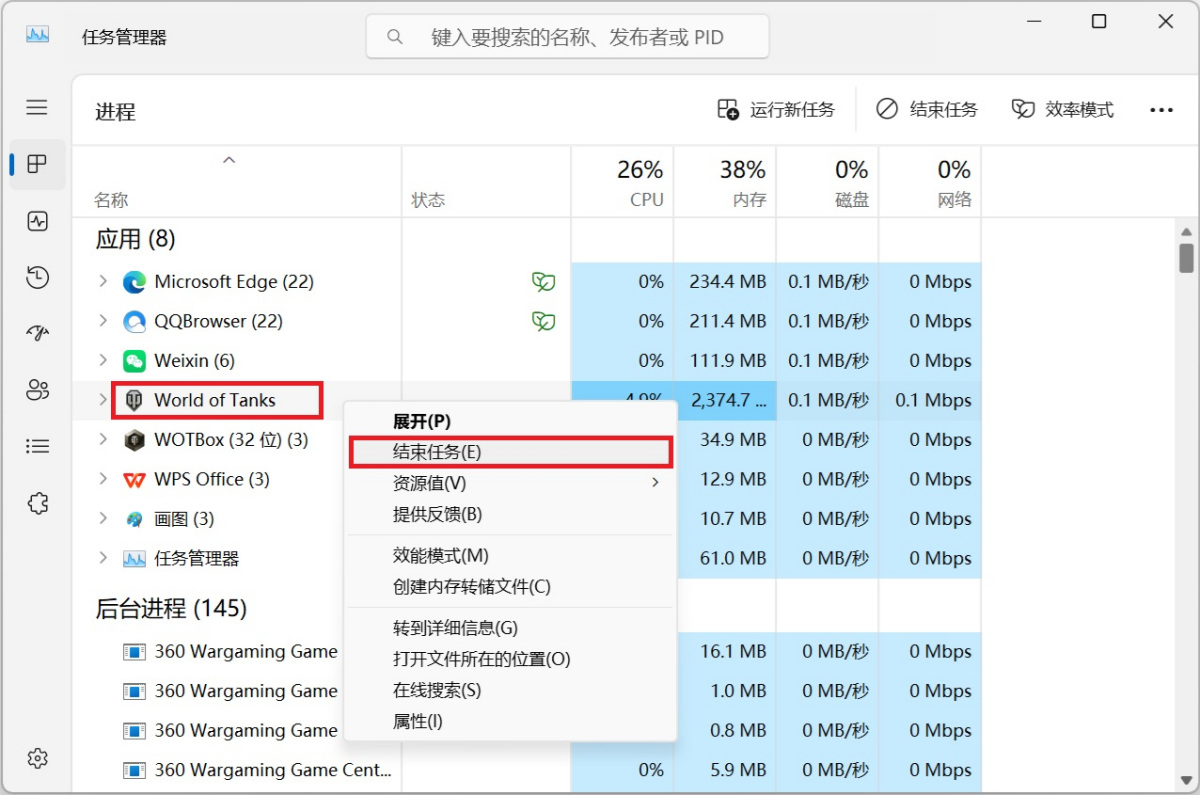Viewport: 1200px width, 795px height.
Task: Open the Services puzzle-piece sidebar icon
Action: [37, 503]
